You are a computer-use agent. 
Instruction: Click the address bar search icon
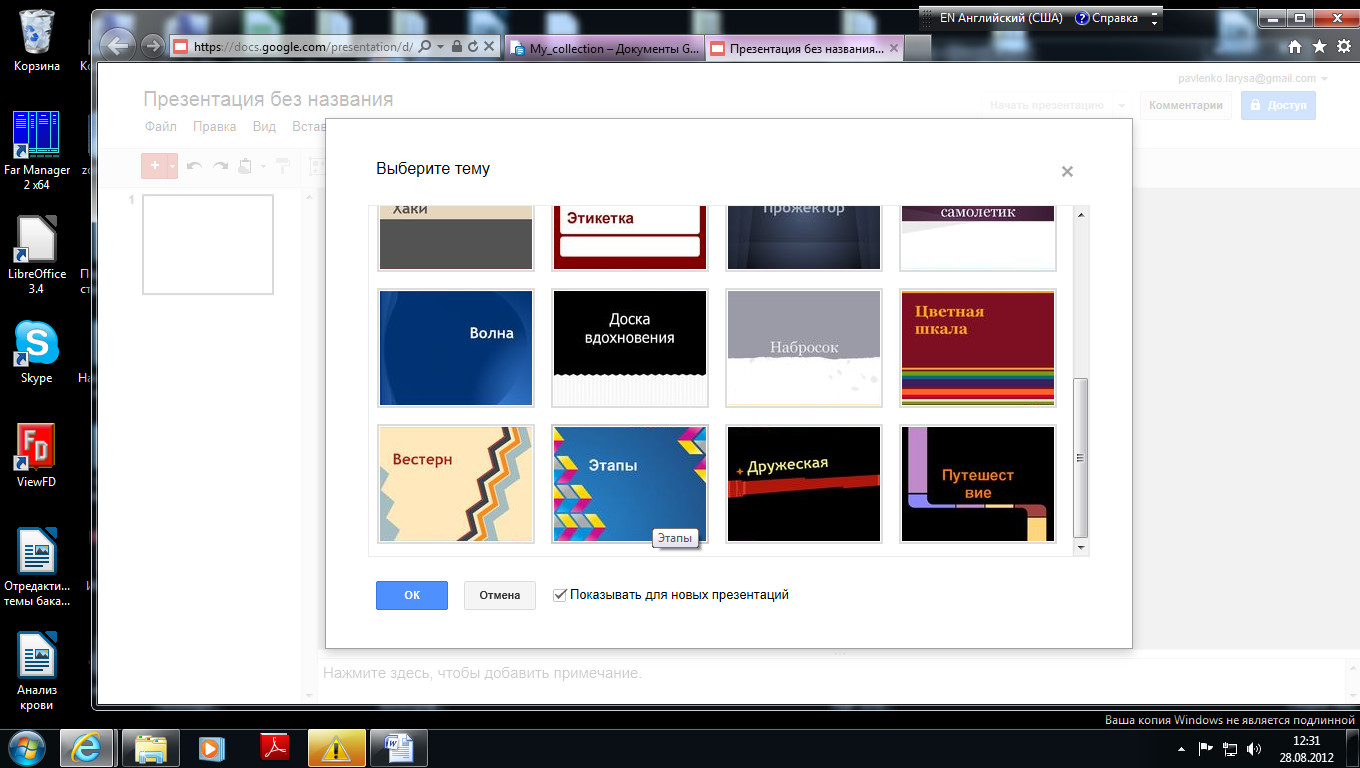pos(425,46)
